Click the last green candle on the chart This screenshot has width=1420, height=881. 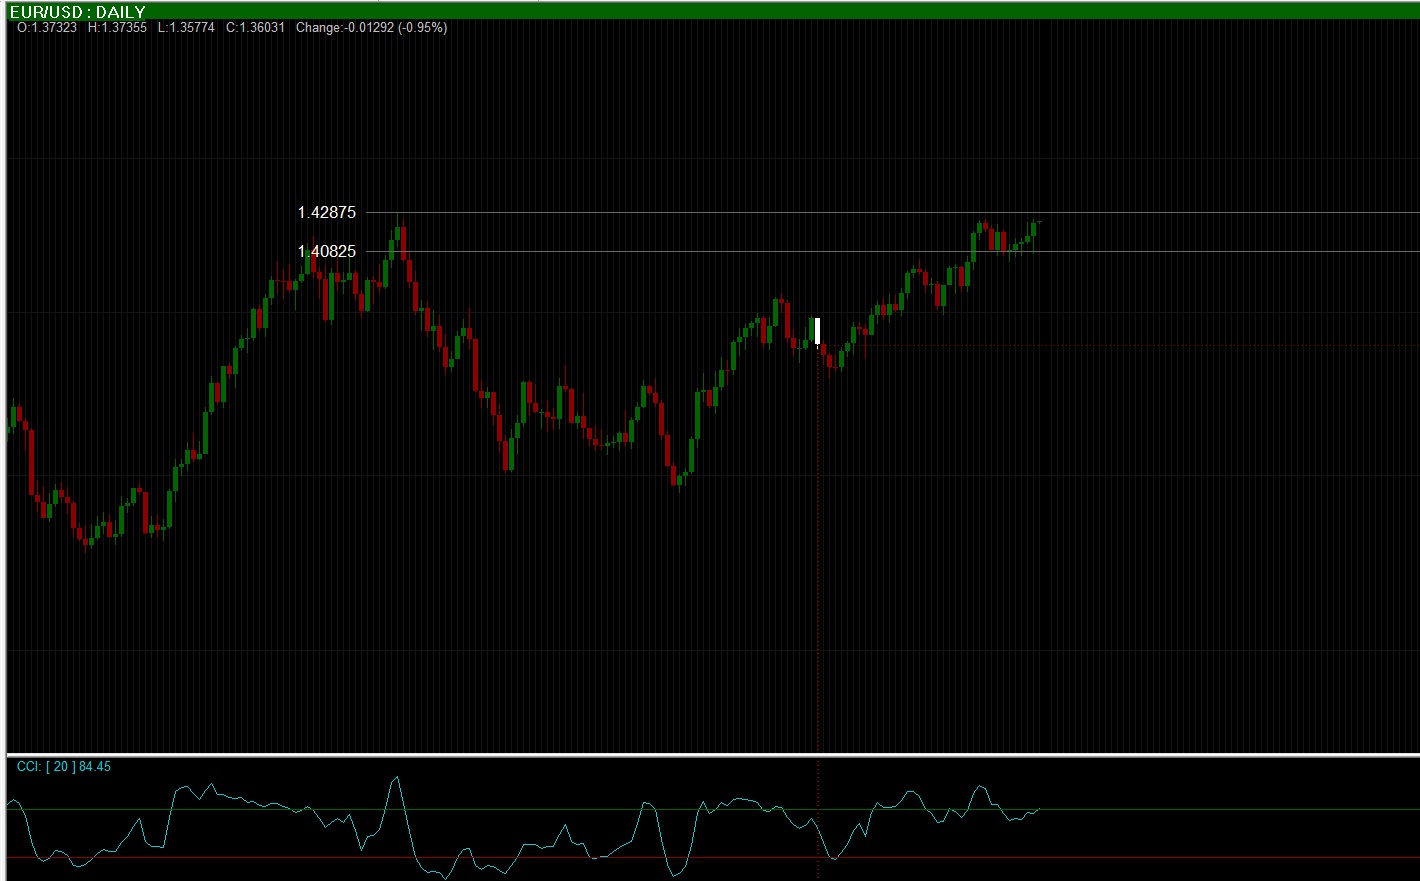coord(1034,229)
